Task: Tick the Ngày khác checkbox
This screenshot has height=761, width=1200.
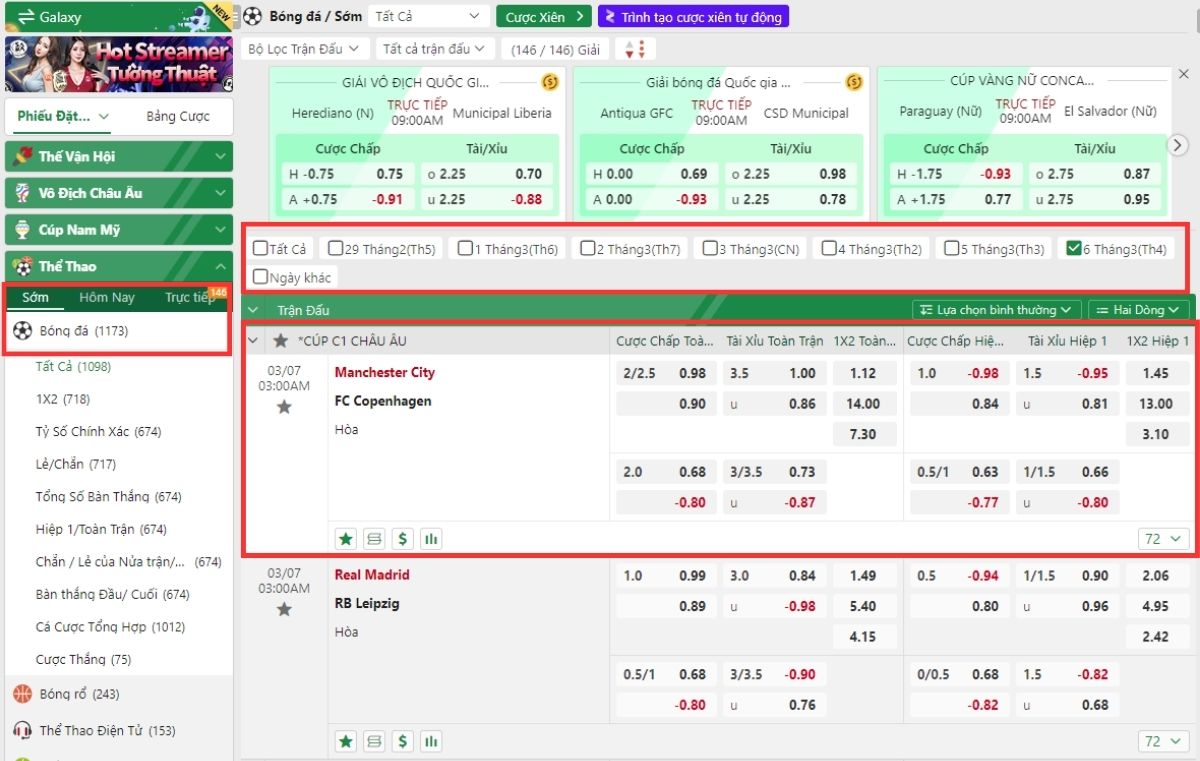Action: (261, 277)
